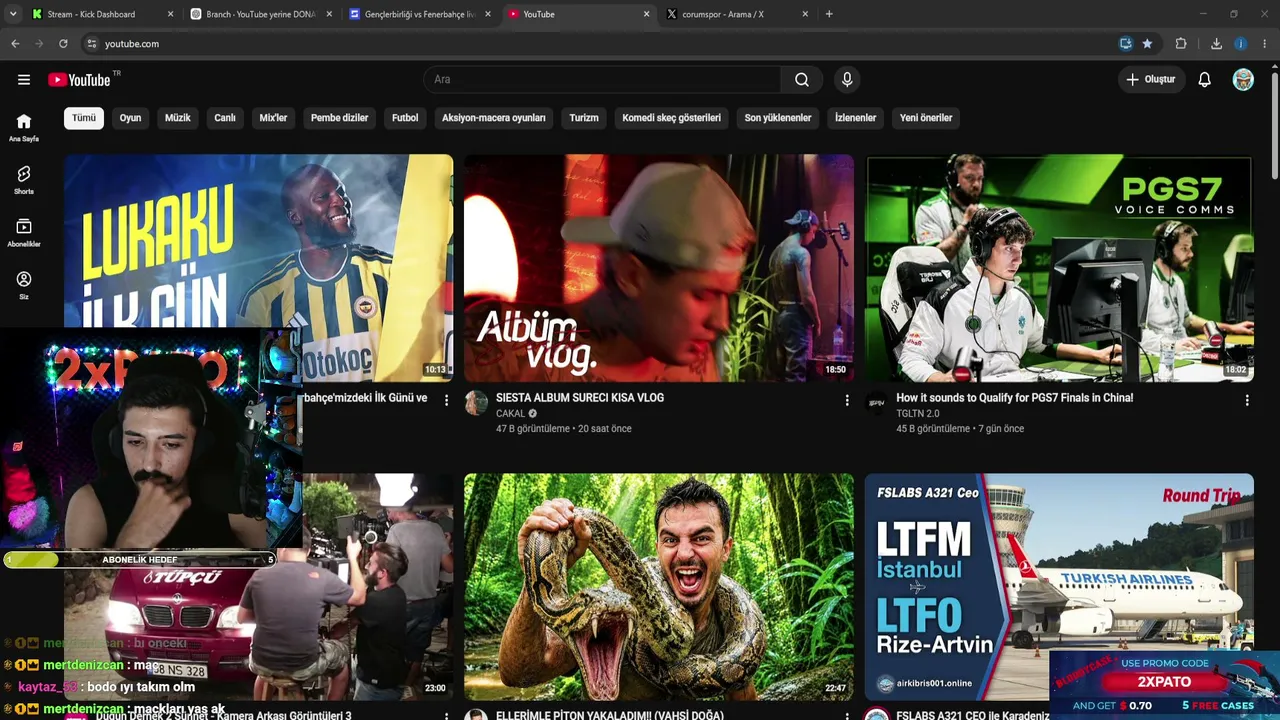Open the SIESTA ALBUM SURECI KISA VLOG title

point(580,398)
